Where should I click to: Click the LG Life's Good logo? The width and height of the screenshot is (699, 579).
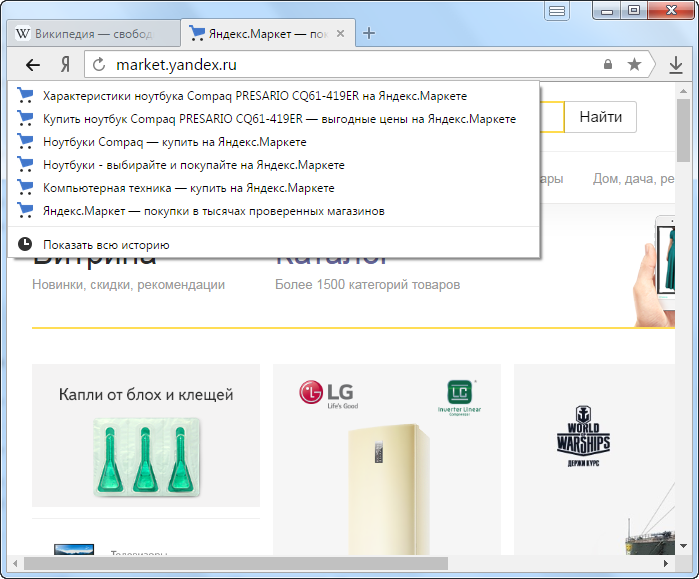pos(329,394)
